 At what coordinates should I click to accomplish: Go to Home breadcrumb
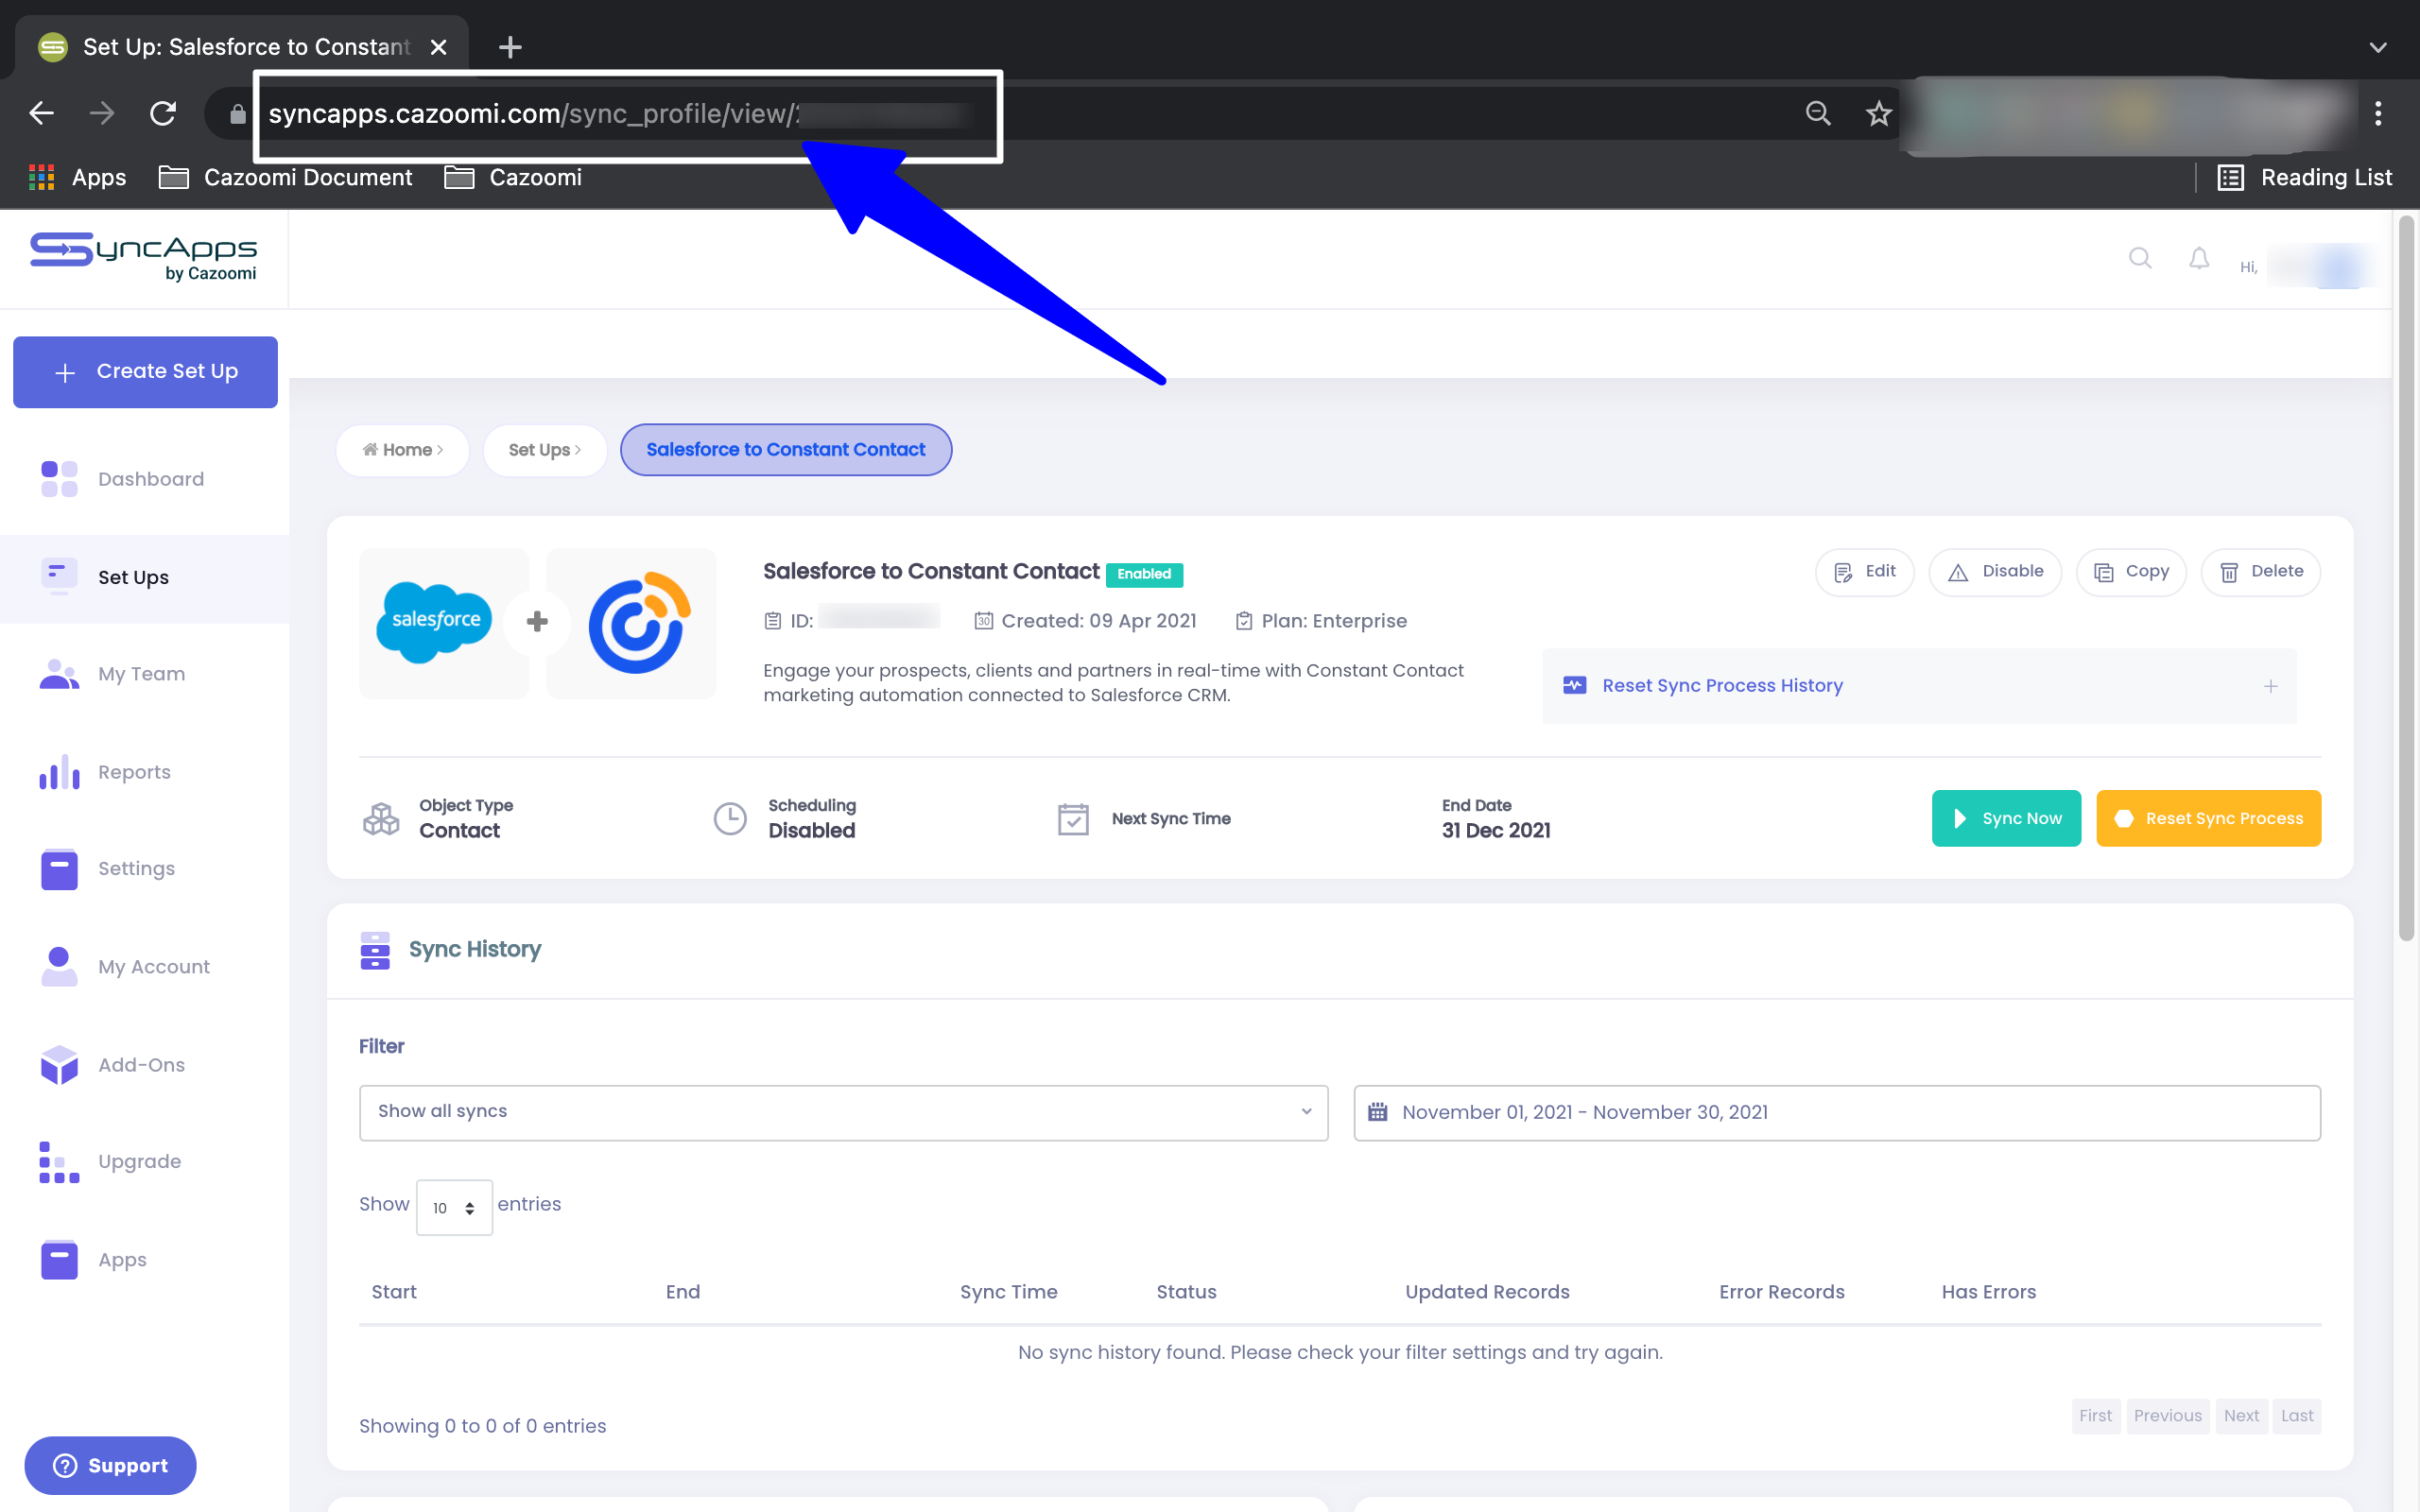(403, 450)
